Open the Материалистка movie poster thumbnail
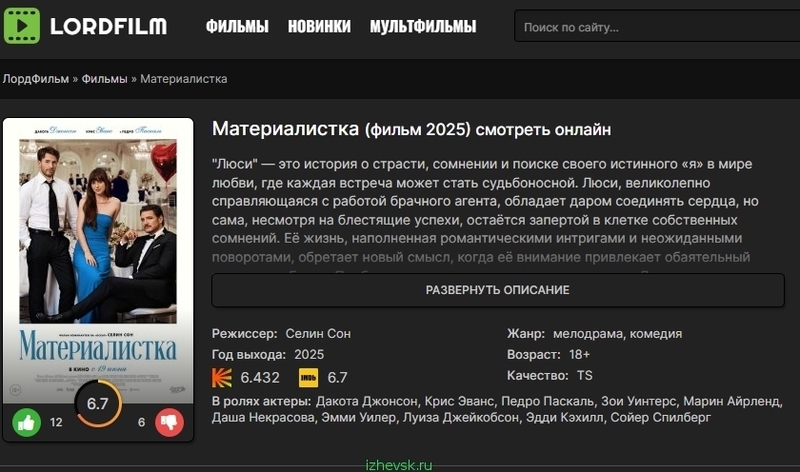The image size is (800, 472). [98, 260]
